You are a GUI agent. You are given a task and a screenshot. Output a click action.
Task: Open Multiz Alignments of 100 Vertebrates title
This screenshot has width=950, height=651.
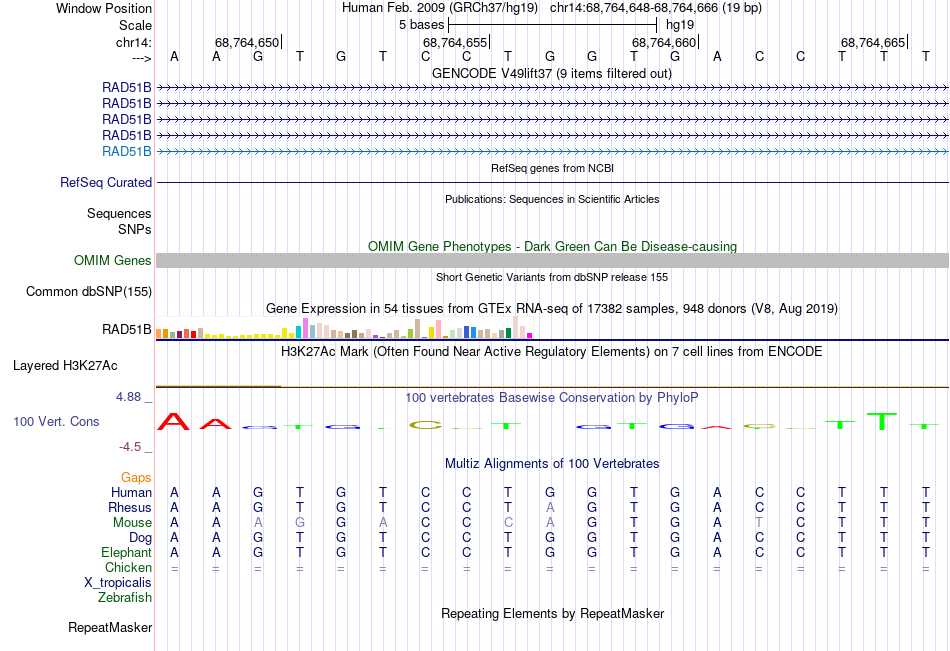pos(552,464)
